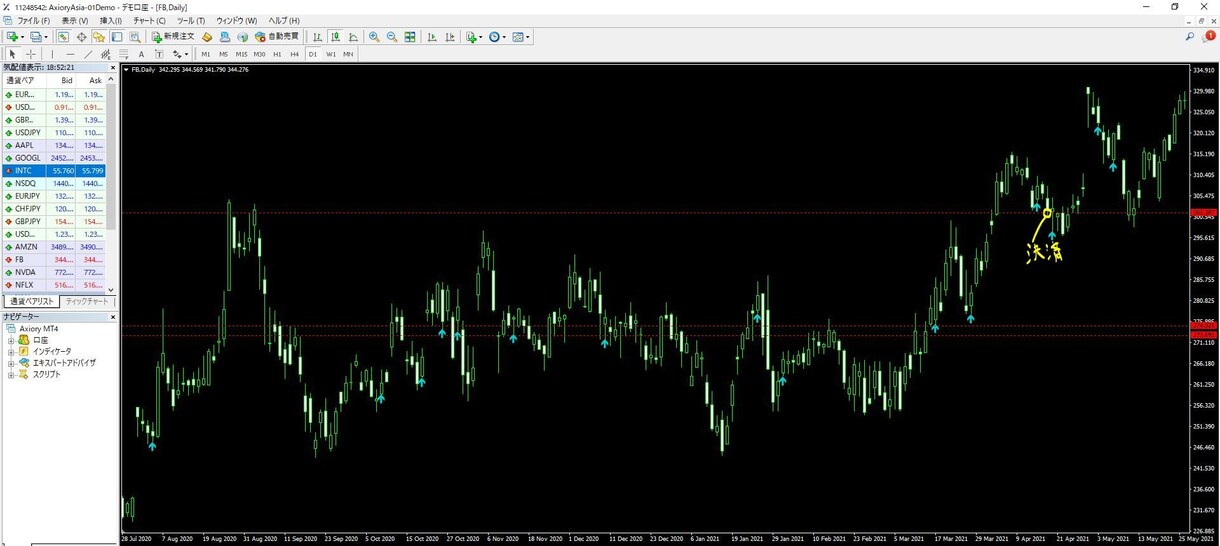The image size is (1220, 546).
Task: Close the Navigator panel
Action: click(x=112, y=316)
